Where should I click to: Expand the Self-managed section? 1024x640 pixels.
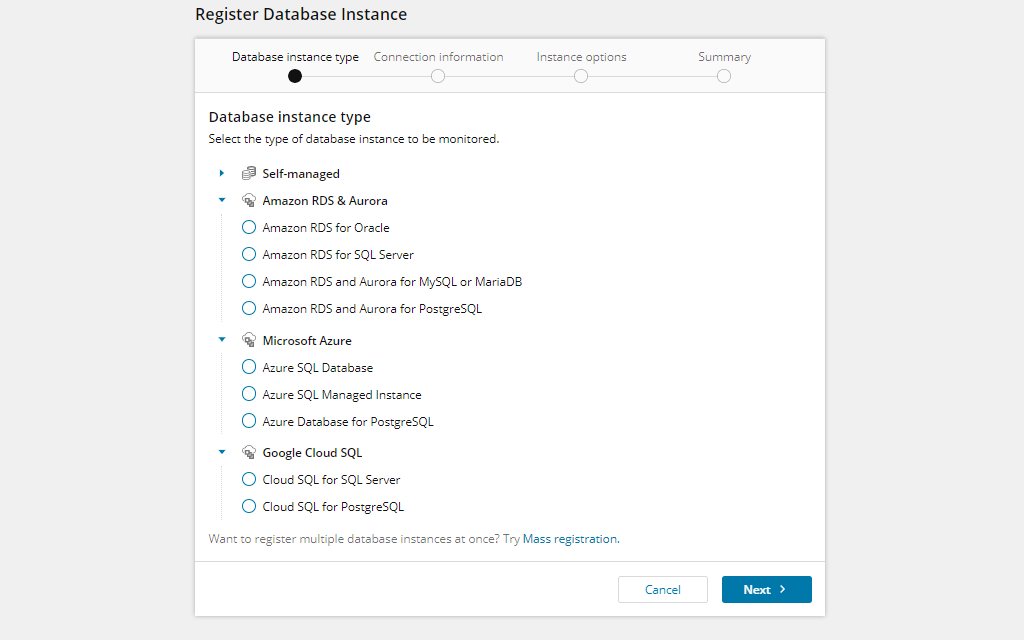[x=221, y=172]
